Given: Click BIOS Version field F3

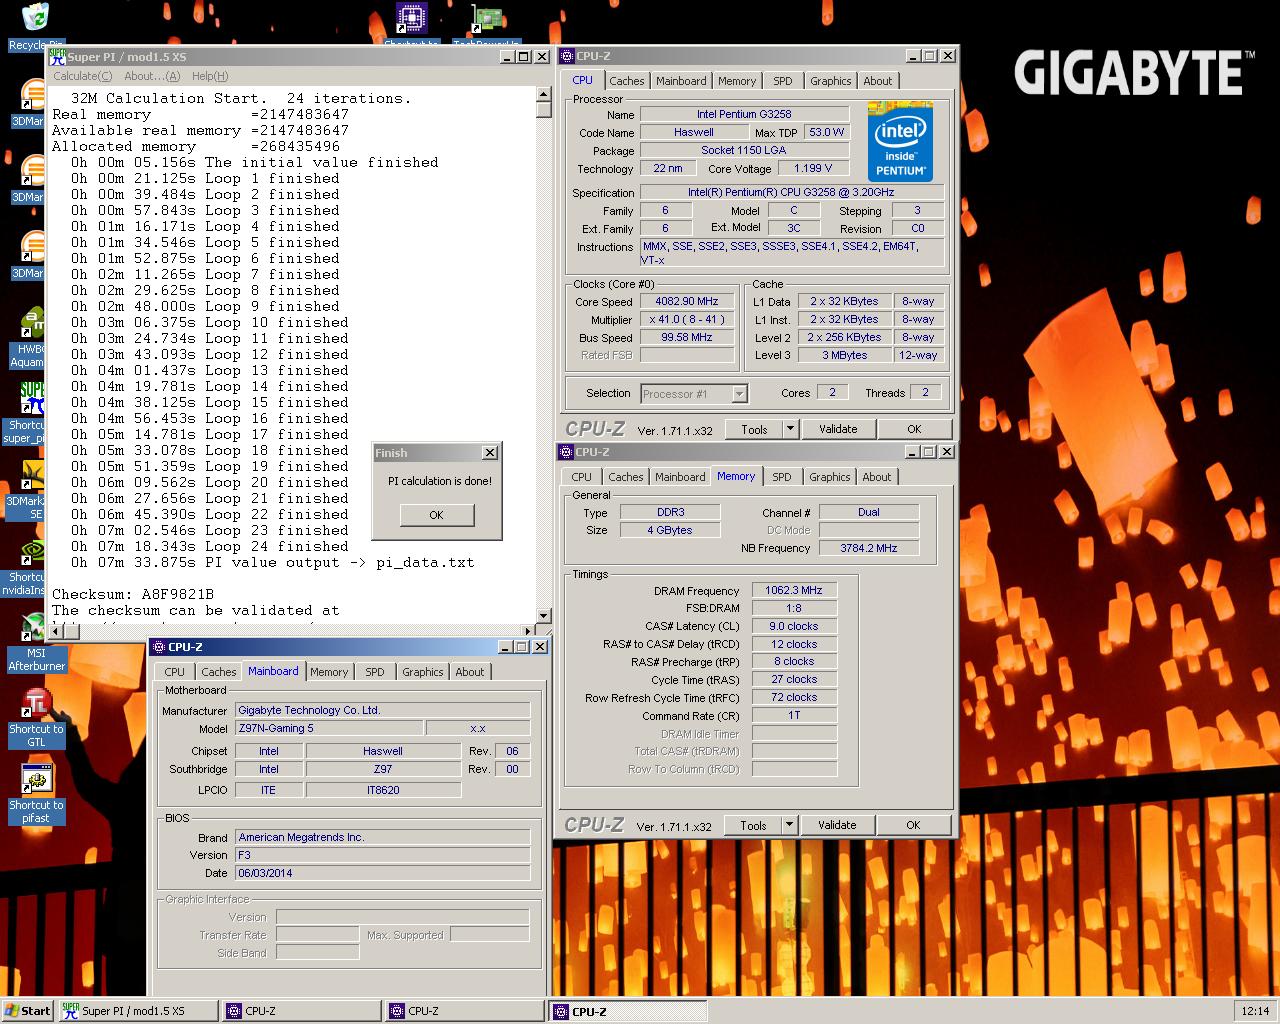Looking at the screenshot, I should (x=382, y=855).
